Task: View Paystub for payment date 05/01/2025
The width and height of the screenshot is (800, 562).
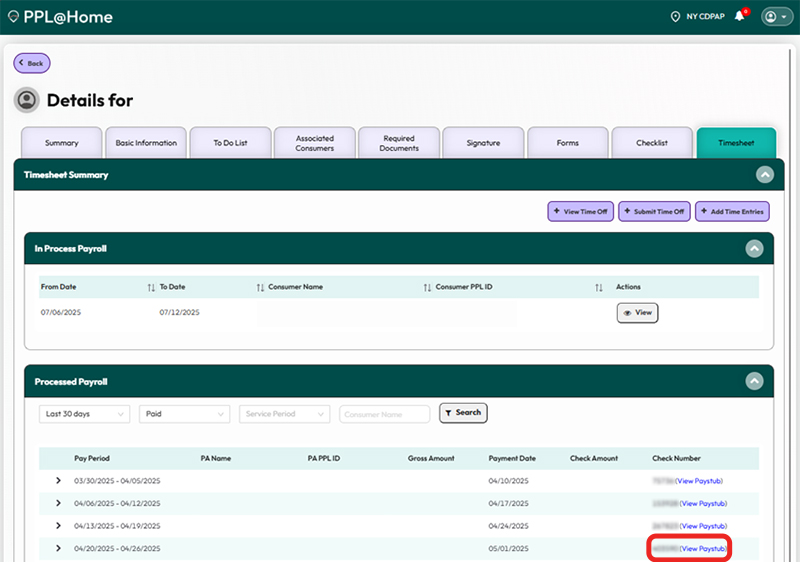Action: [x=703, y=549]
